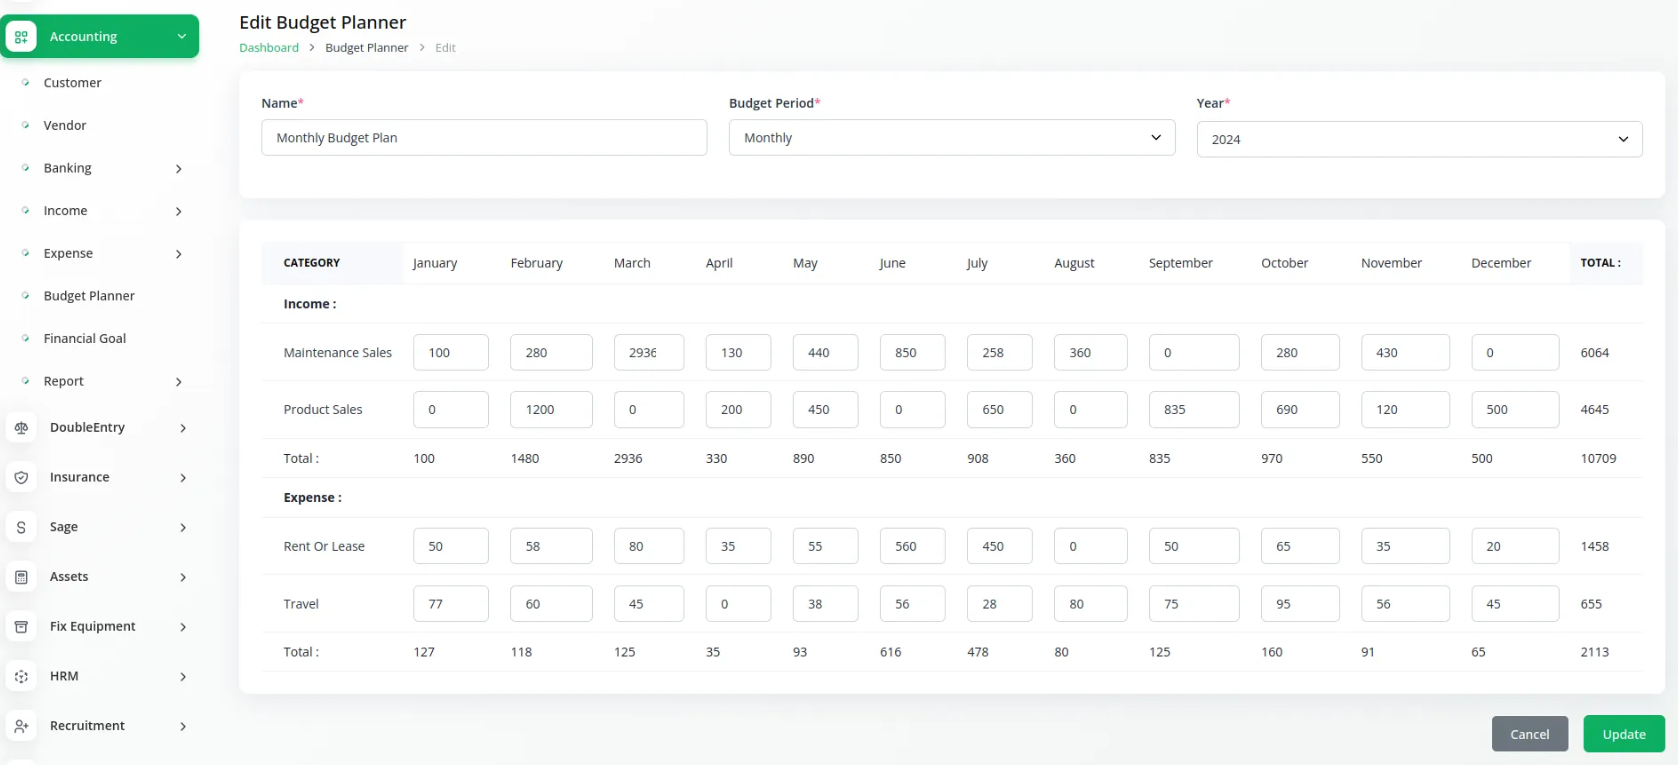Expand the Income submenu arrow
The height and width of the screenshot is (765, 1678).
coord(179,211)
